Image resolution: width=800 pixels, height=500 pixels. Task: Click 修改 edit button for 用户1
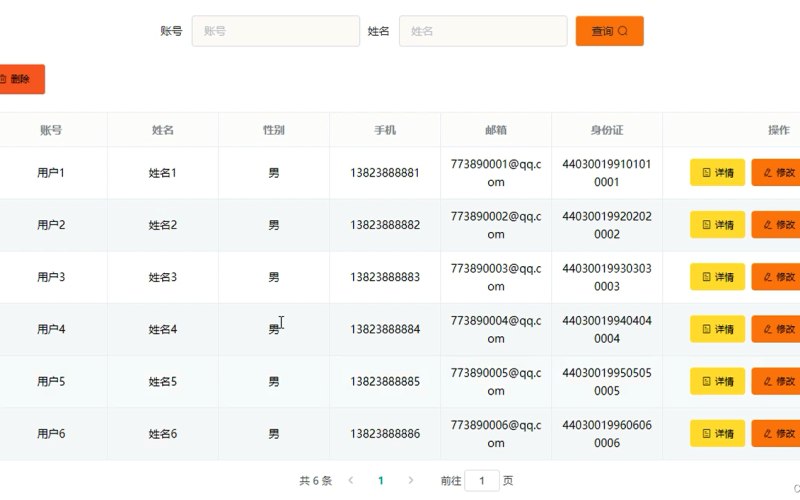(776, 173)
